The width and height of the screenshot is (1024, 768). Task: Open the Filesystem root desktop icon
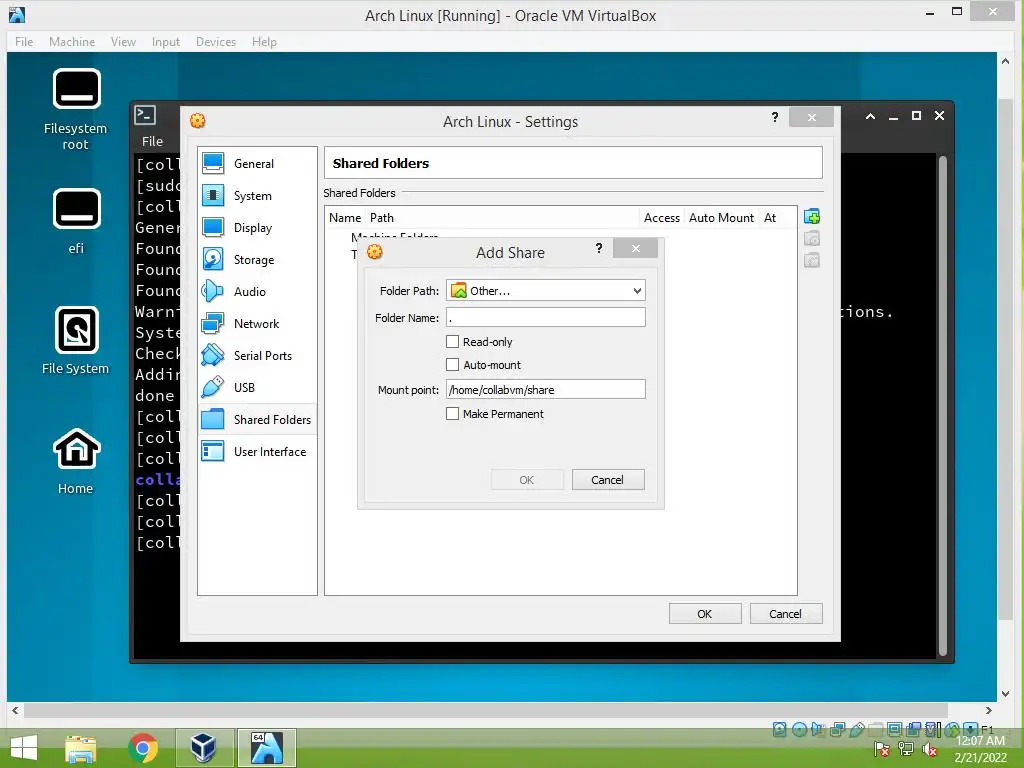76,110
